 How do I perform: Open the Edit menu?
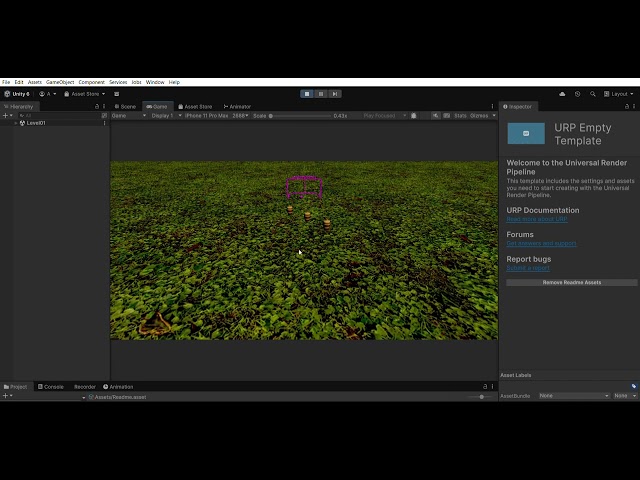coord(19,82)
